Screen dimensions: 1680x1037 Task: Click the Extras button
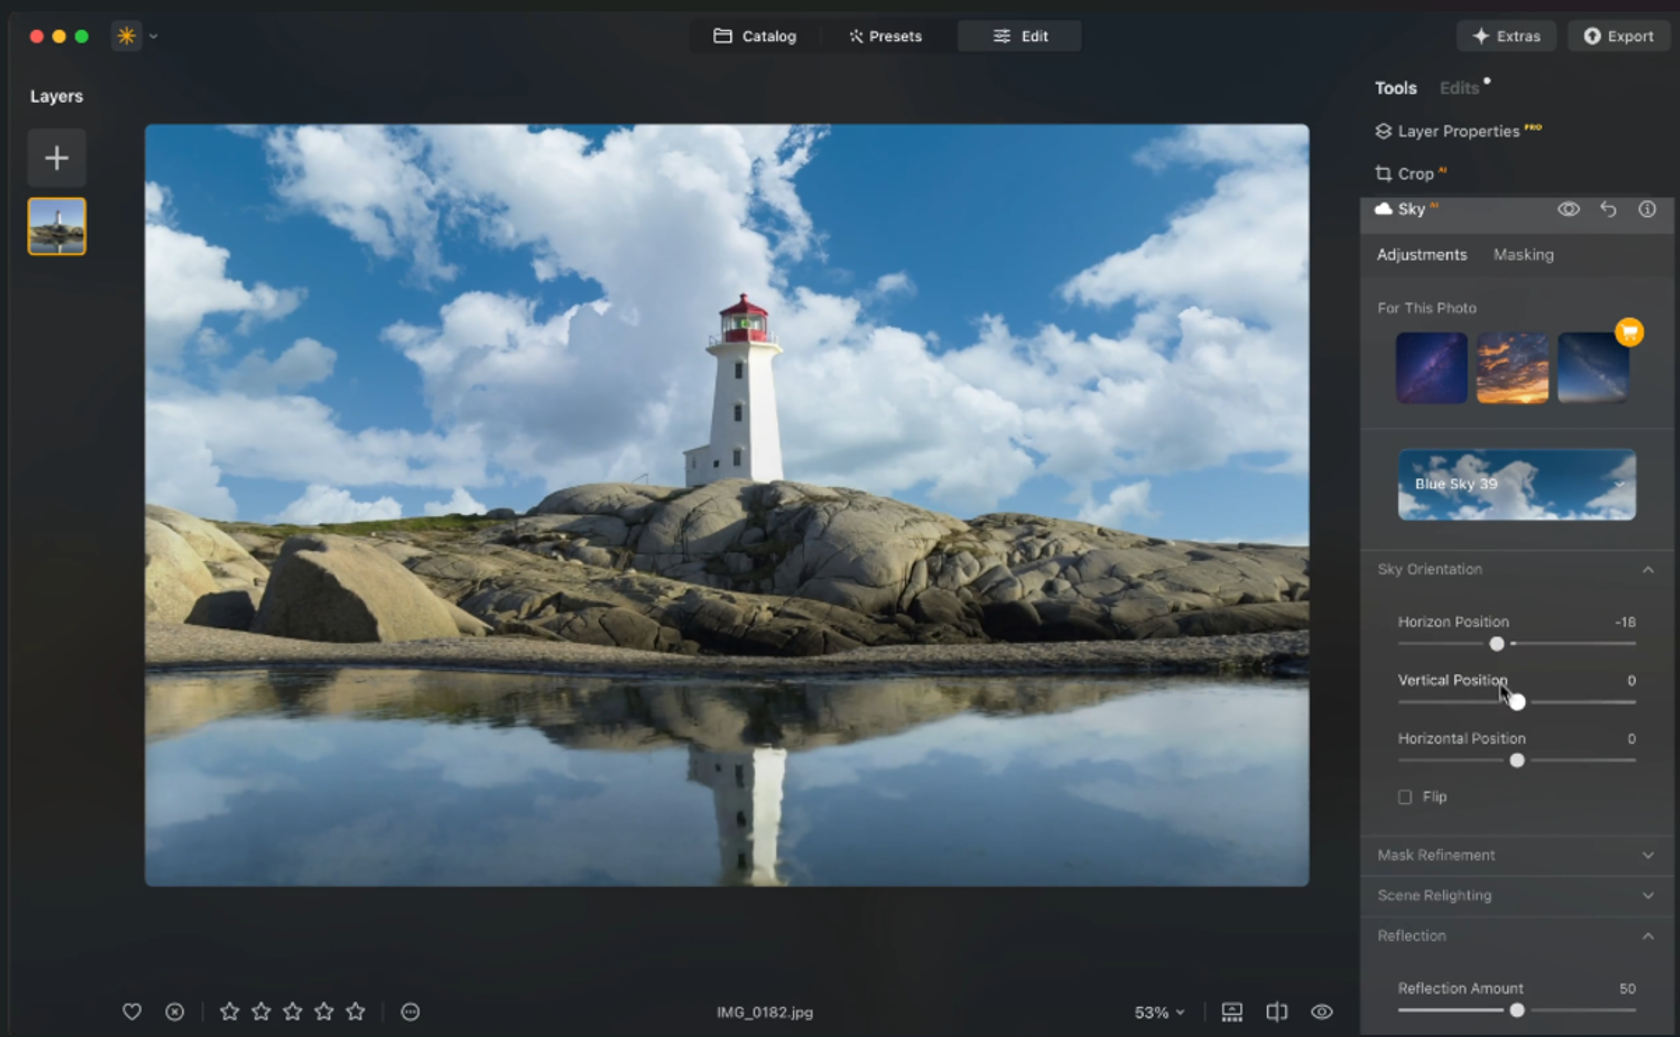click(x=1506, y=35)
